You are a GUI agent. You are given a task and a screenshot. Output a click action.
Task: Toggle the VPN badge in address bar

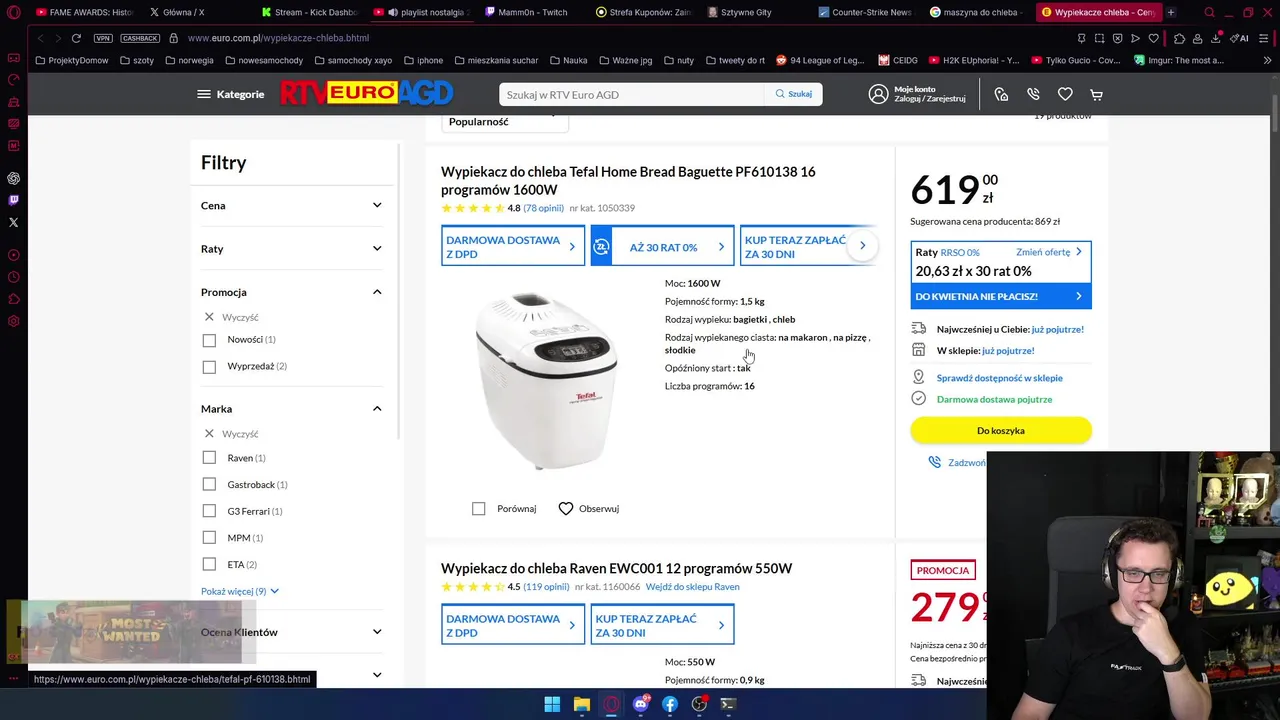click(103, 38)
